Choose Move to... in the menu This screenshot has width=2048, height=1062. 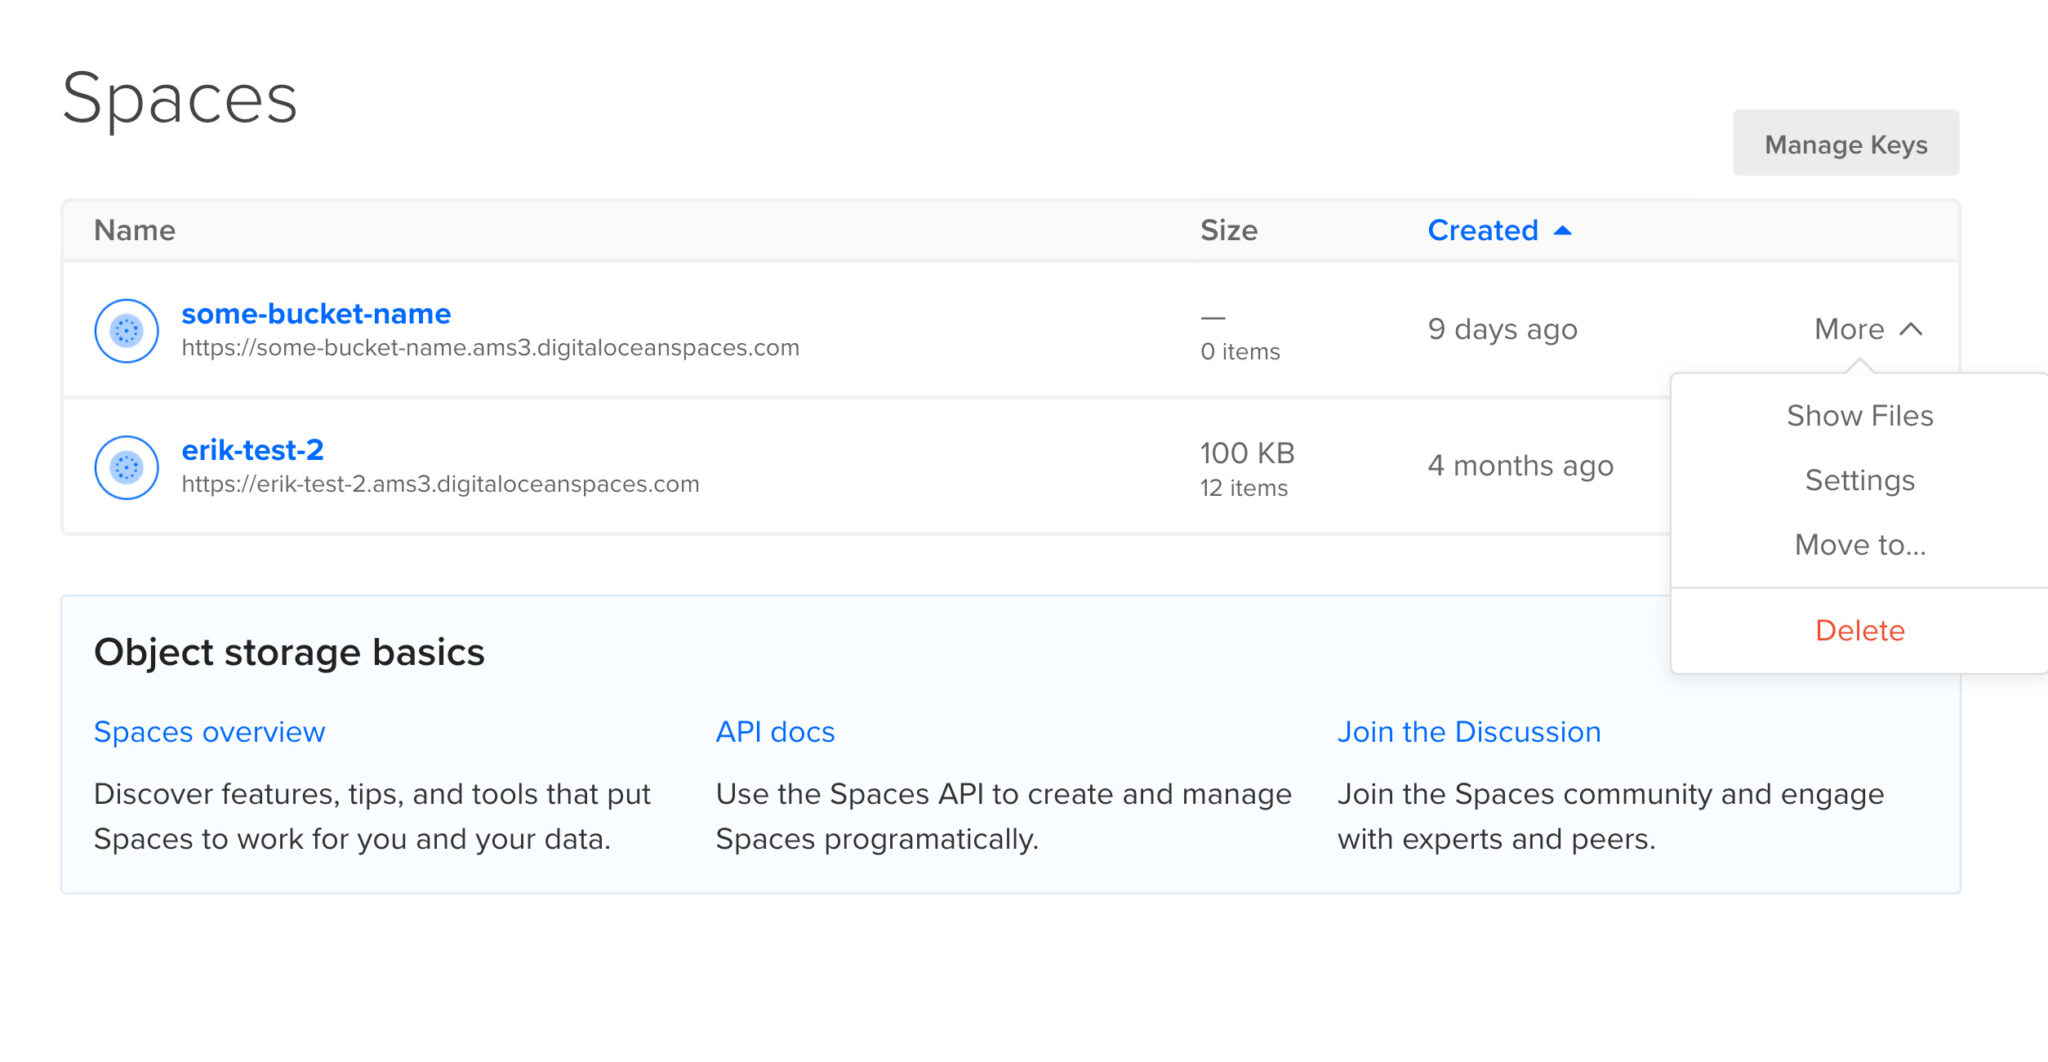click(x=1858, y=545)
